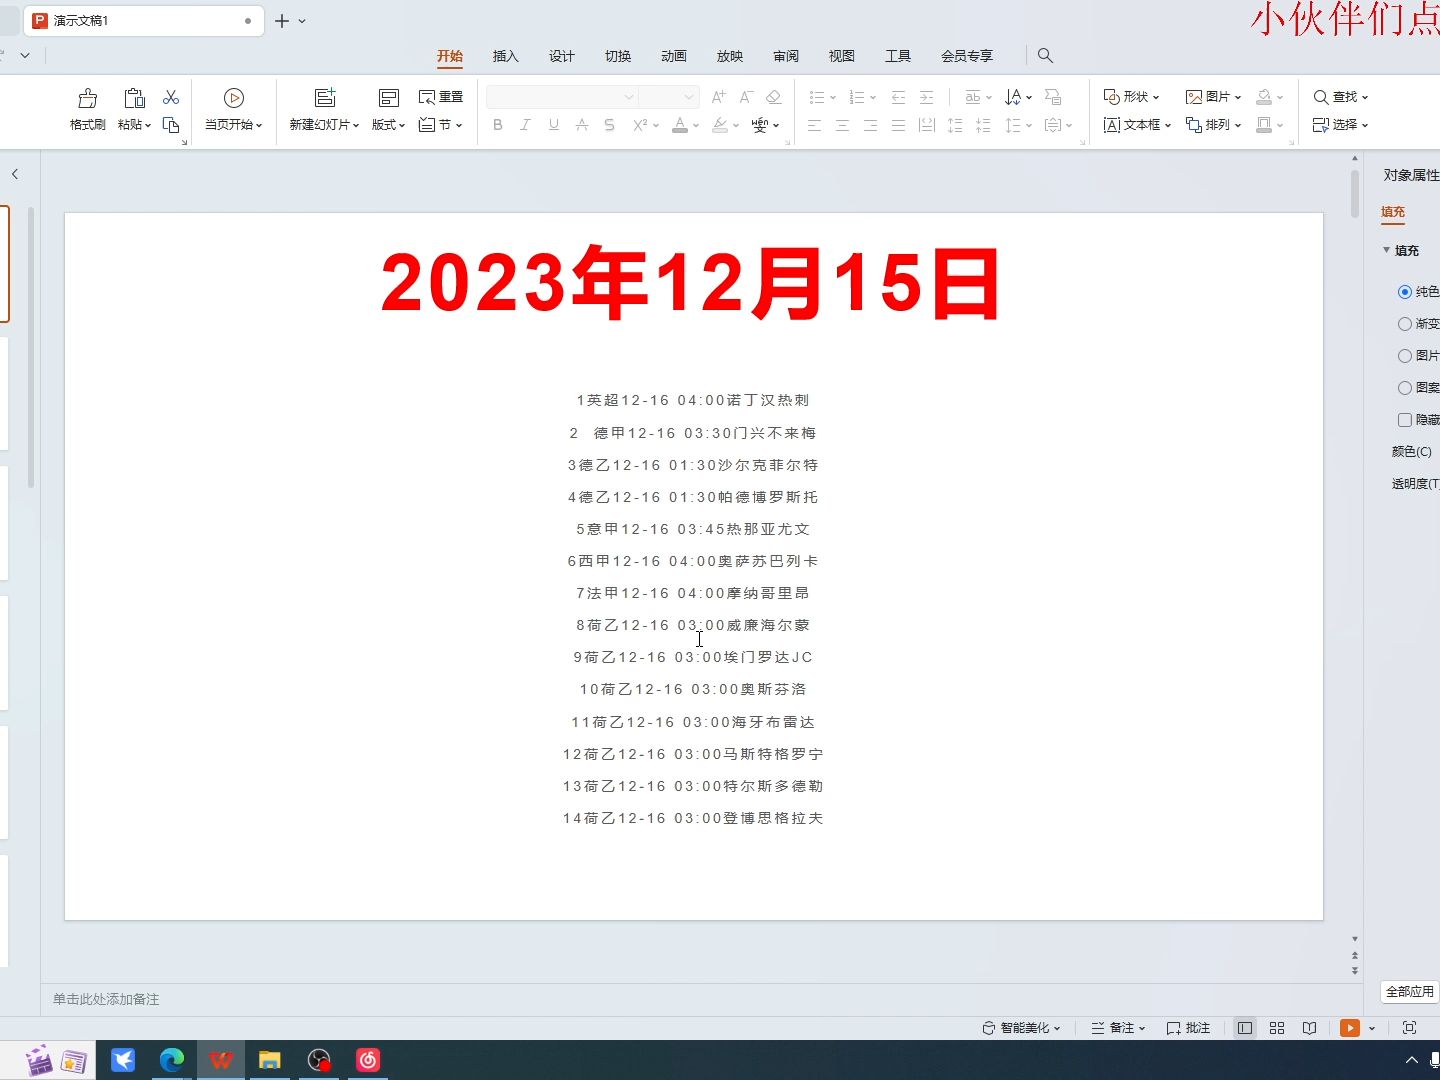Toggle Underline formatting

(553, 125)
